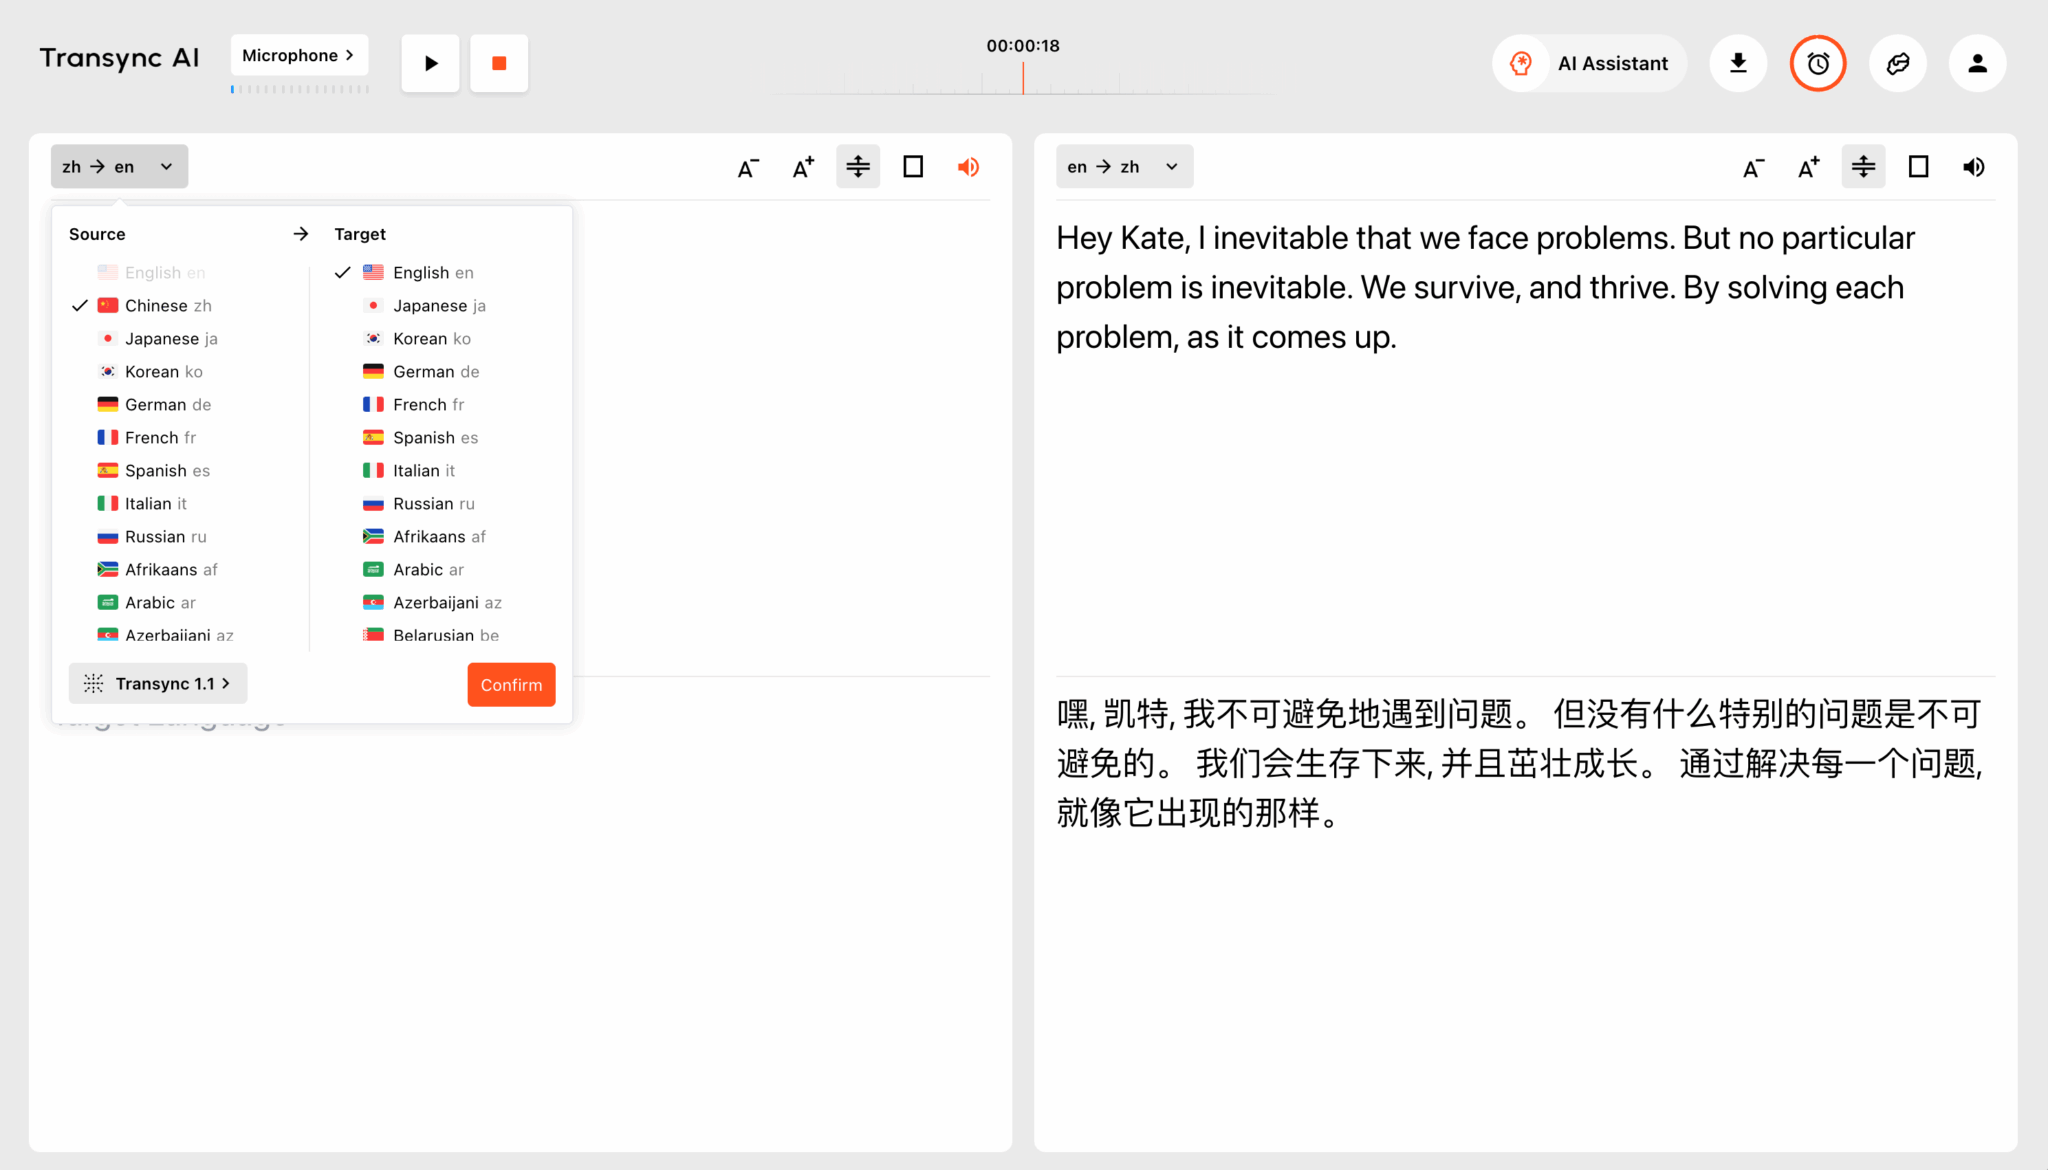Choose Korean as target language
The width and height of the screenshot is (2048, 1170).
pyautogui.click(x=431, y=338)
